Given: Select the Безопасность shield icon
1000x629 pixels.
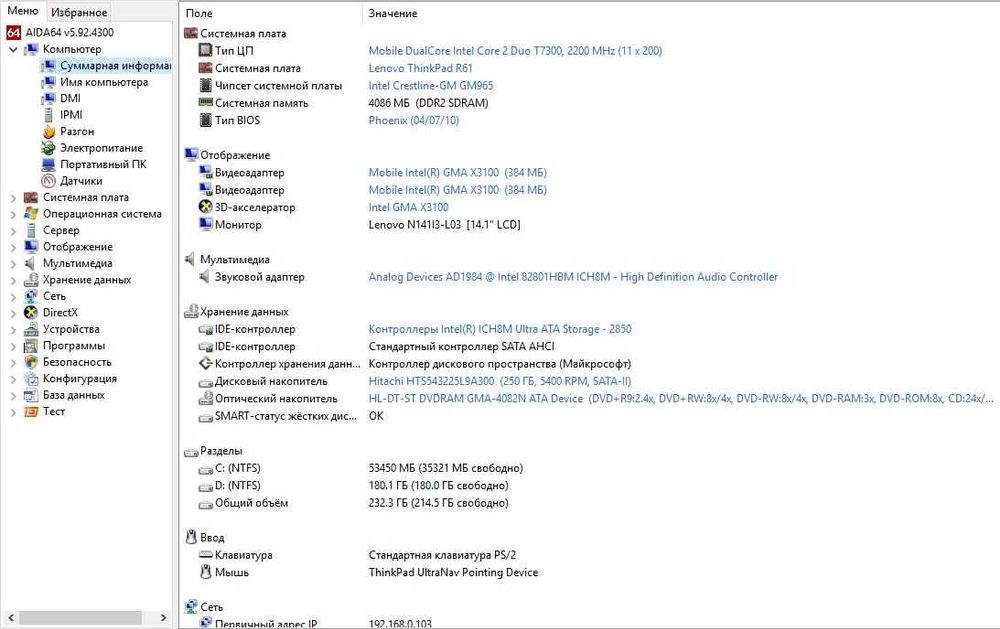Looking at the screenshot, I should point(31,362).
